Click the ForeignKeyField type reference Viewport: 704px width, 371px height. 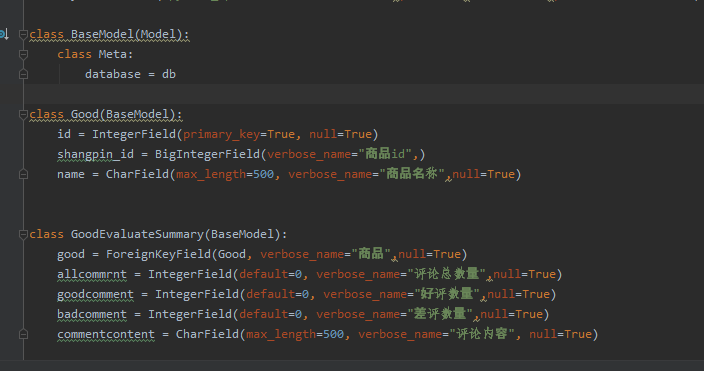click(158, 254)
